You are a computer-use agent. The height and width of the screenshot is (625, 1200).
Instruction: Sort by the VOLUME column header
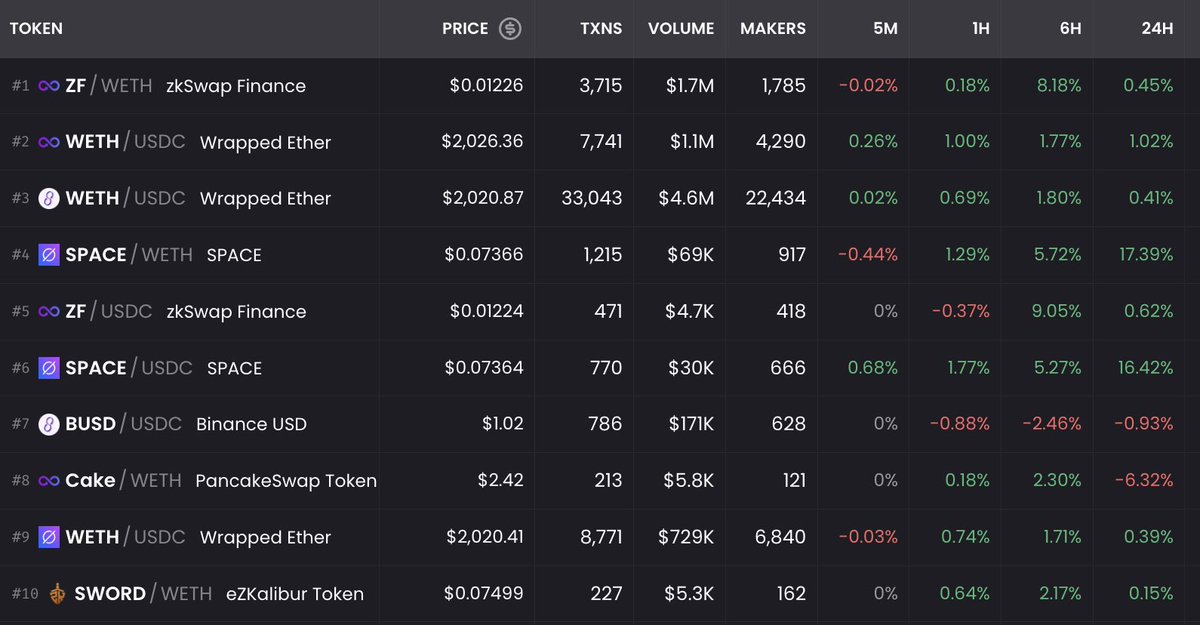pos(681,29)
